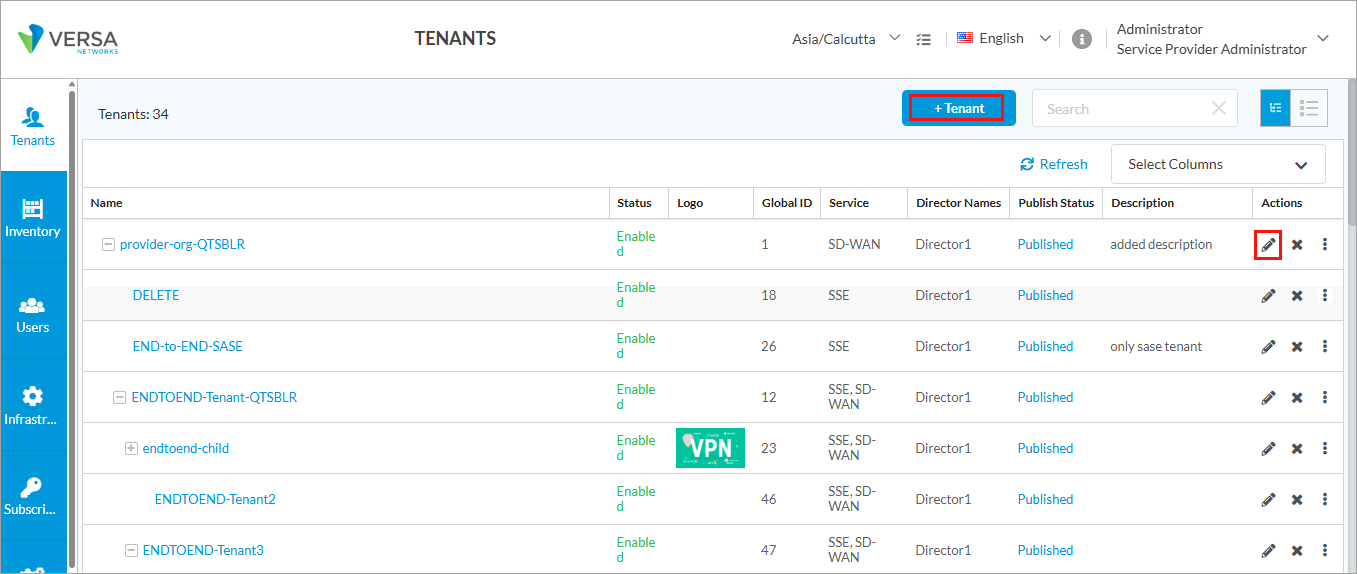Click the 'Tenants: 34' count label
This screenshot has height=574, width=1357.
133,114
